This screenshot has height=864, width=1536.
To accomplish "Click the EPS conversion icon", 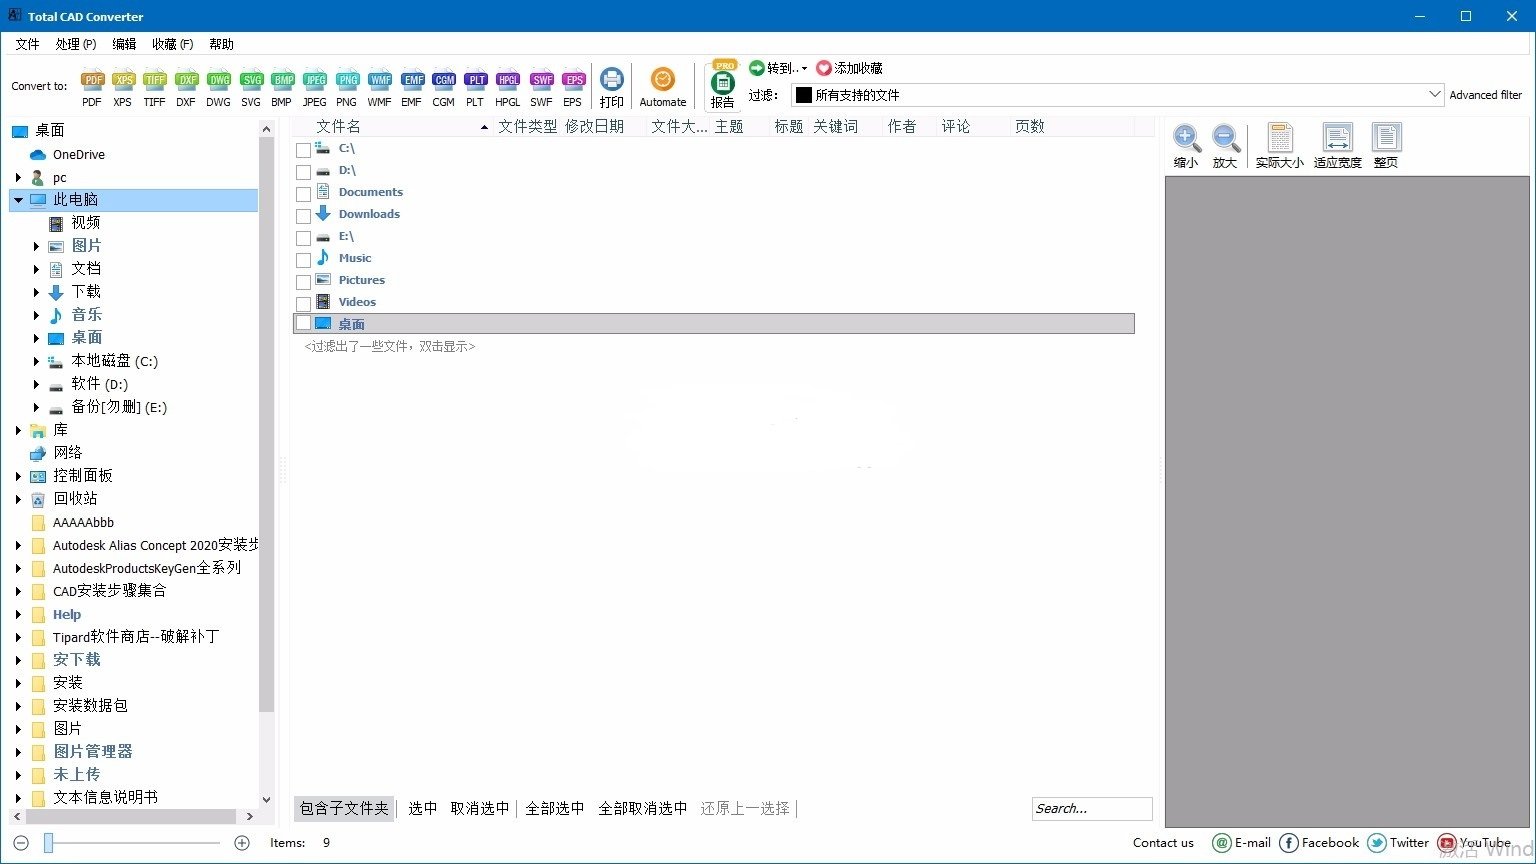I will [573, 87].
